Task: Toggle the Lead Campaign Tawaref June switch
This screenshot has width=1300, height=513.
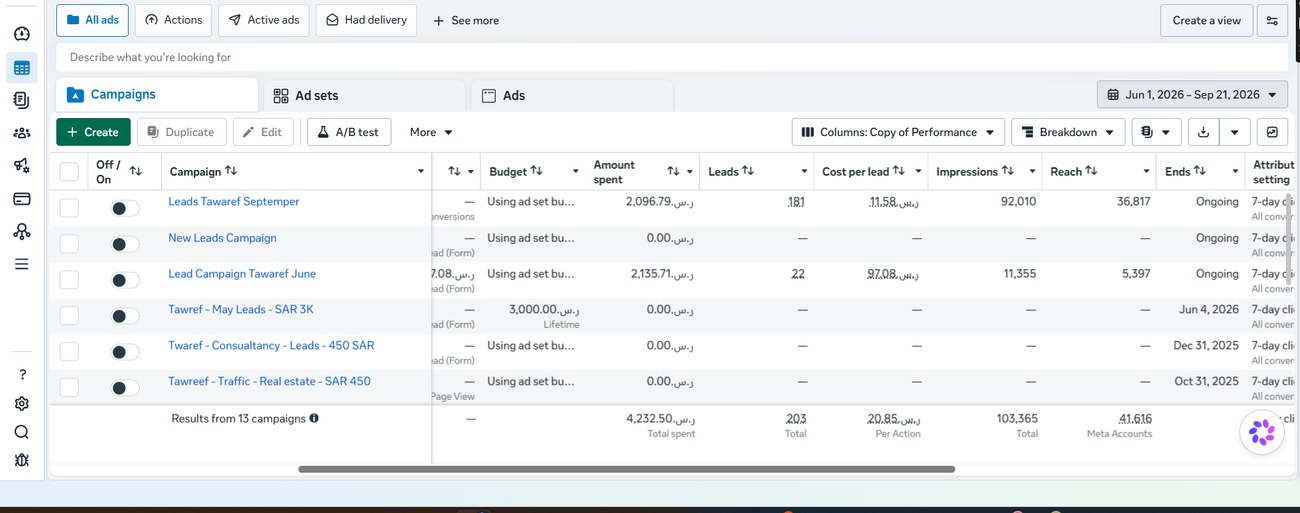Action: point(124,280)
